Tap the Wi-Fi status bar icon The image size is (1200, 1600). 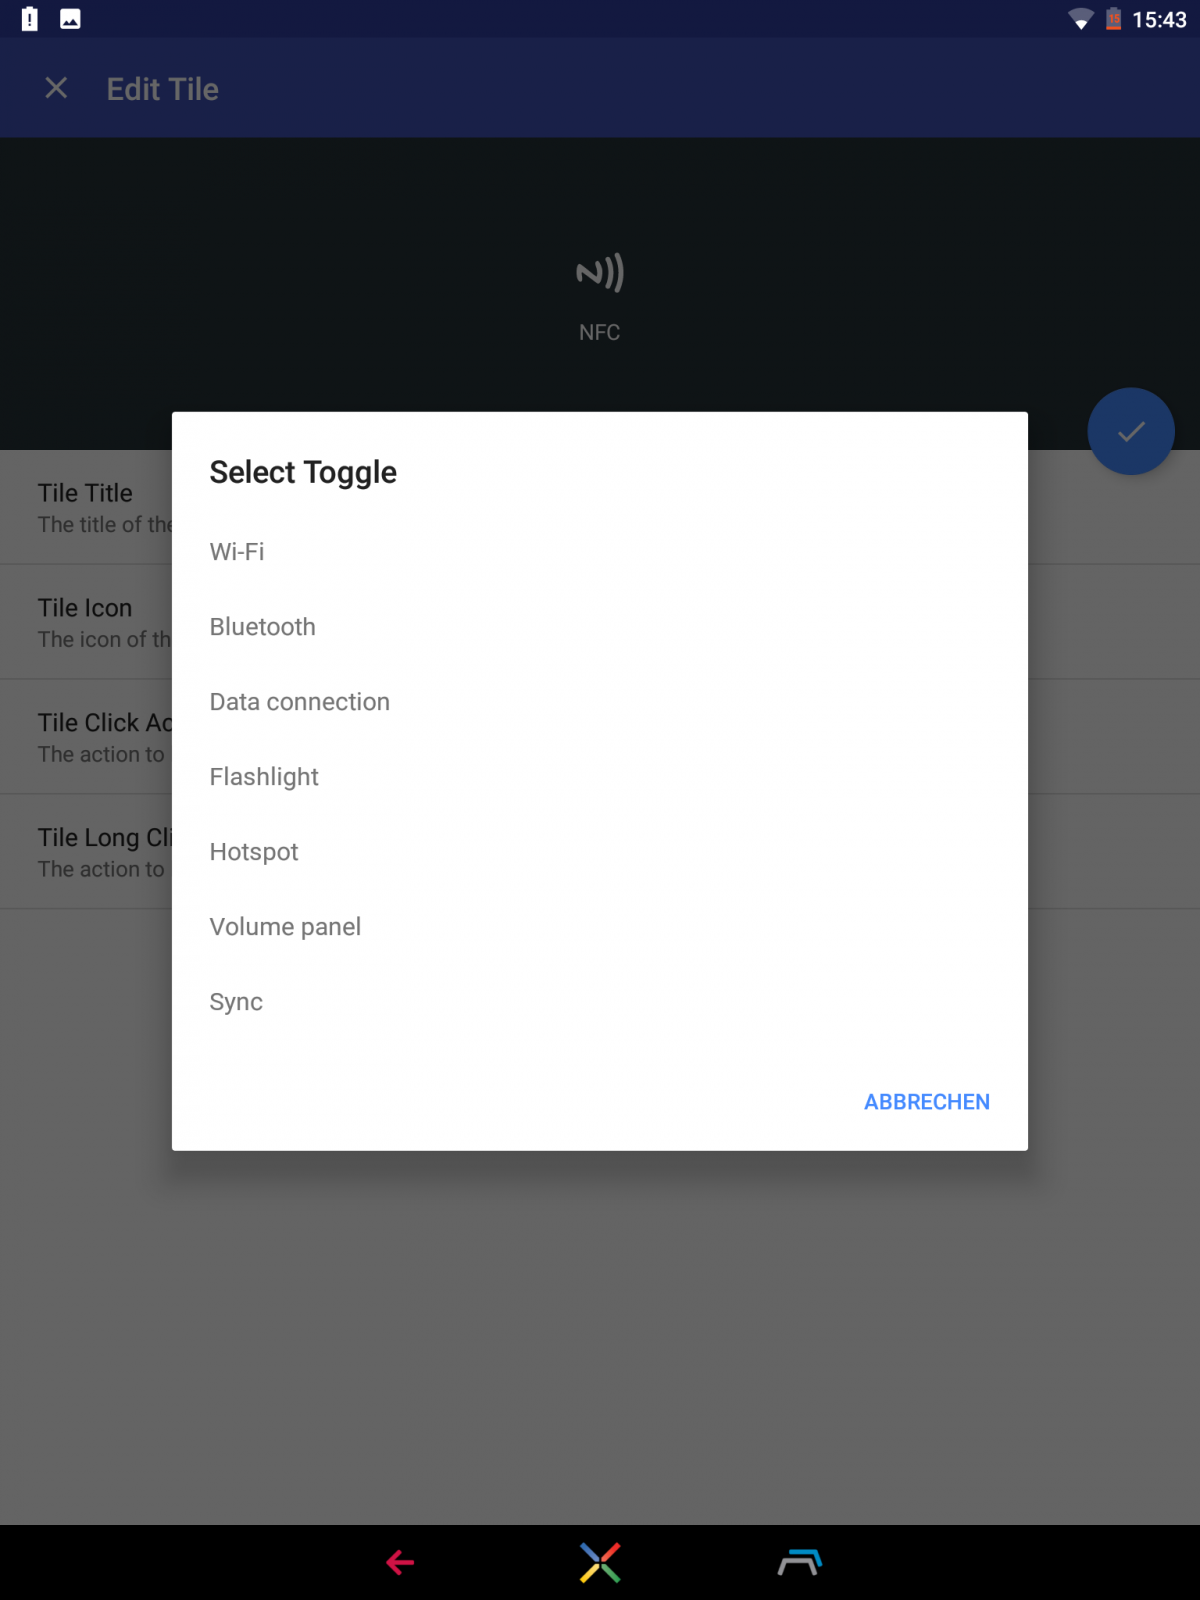(x=1080, y=19)
